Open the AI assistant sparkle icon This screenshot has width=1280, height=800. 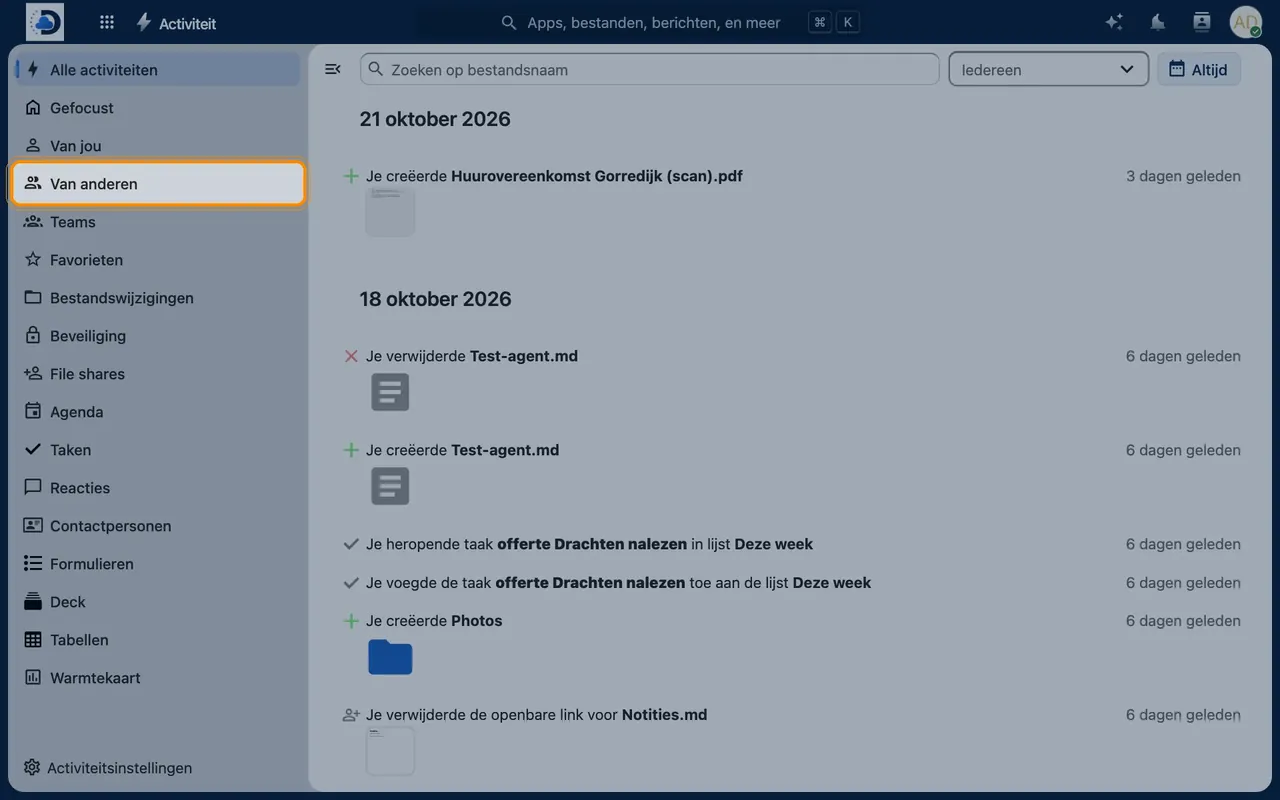1114,22
